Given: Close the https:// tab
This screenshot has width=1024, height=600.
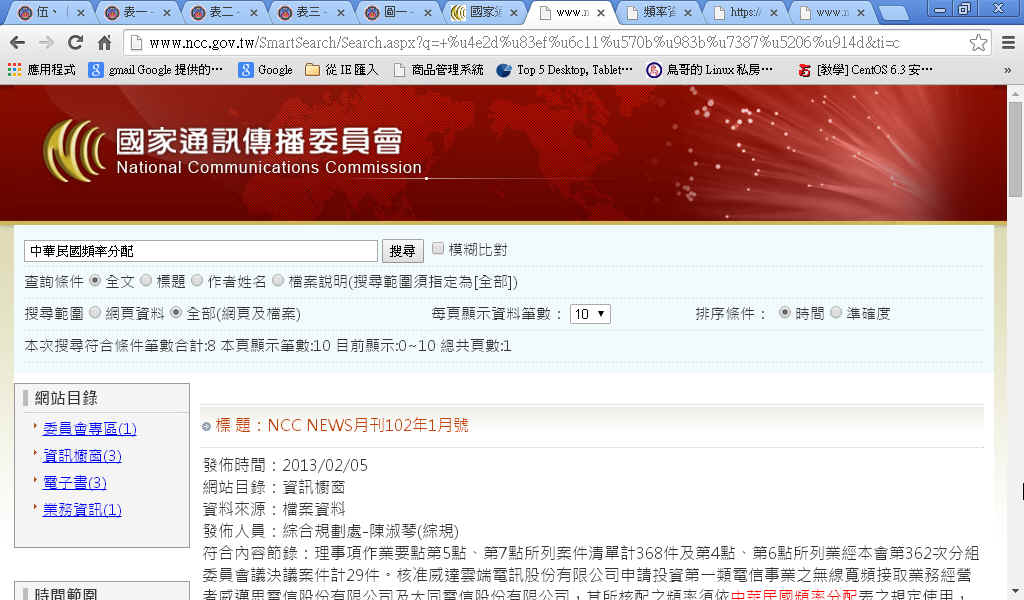Looking at the screenshot, I should tap(774, 12).
